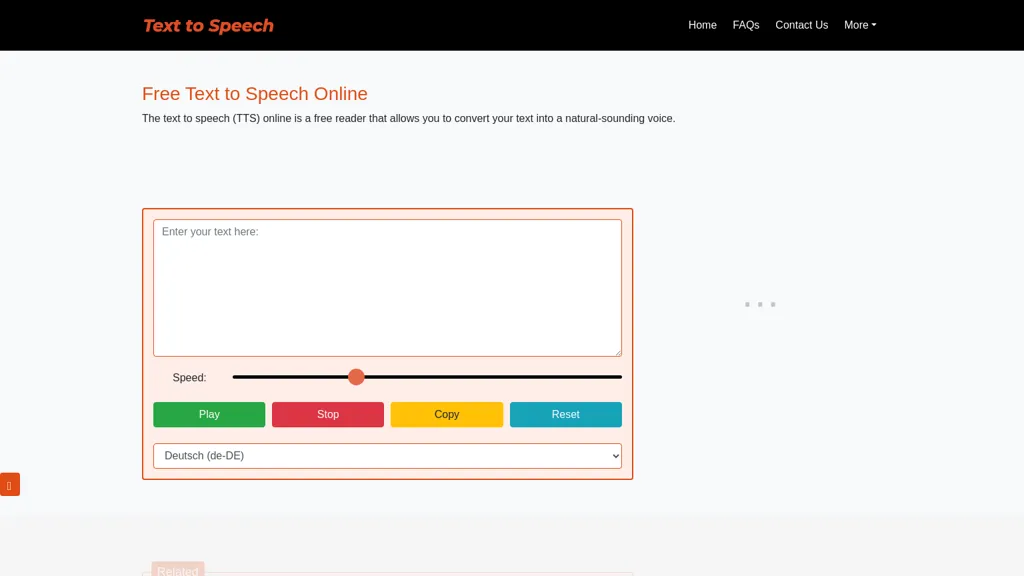Navigate to the Home menu item
This screenshot has height=576, width=1024.
[702, 25]
